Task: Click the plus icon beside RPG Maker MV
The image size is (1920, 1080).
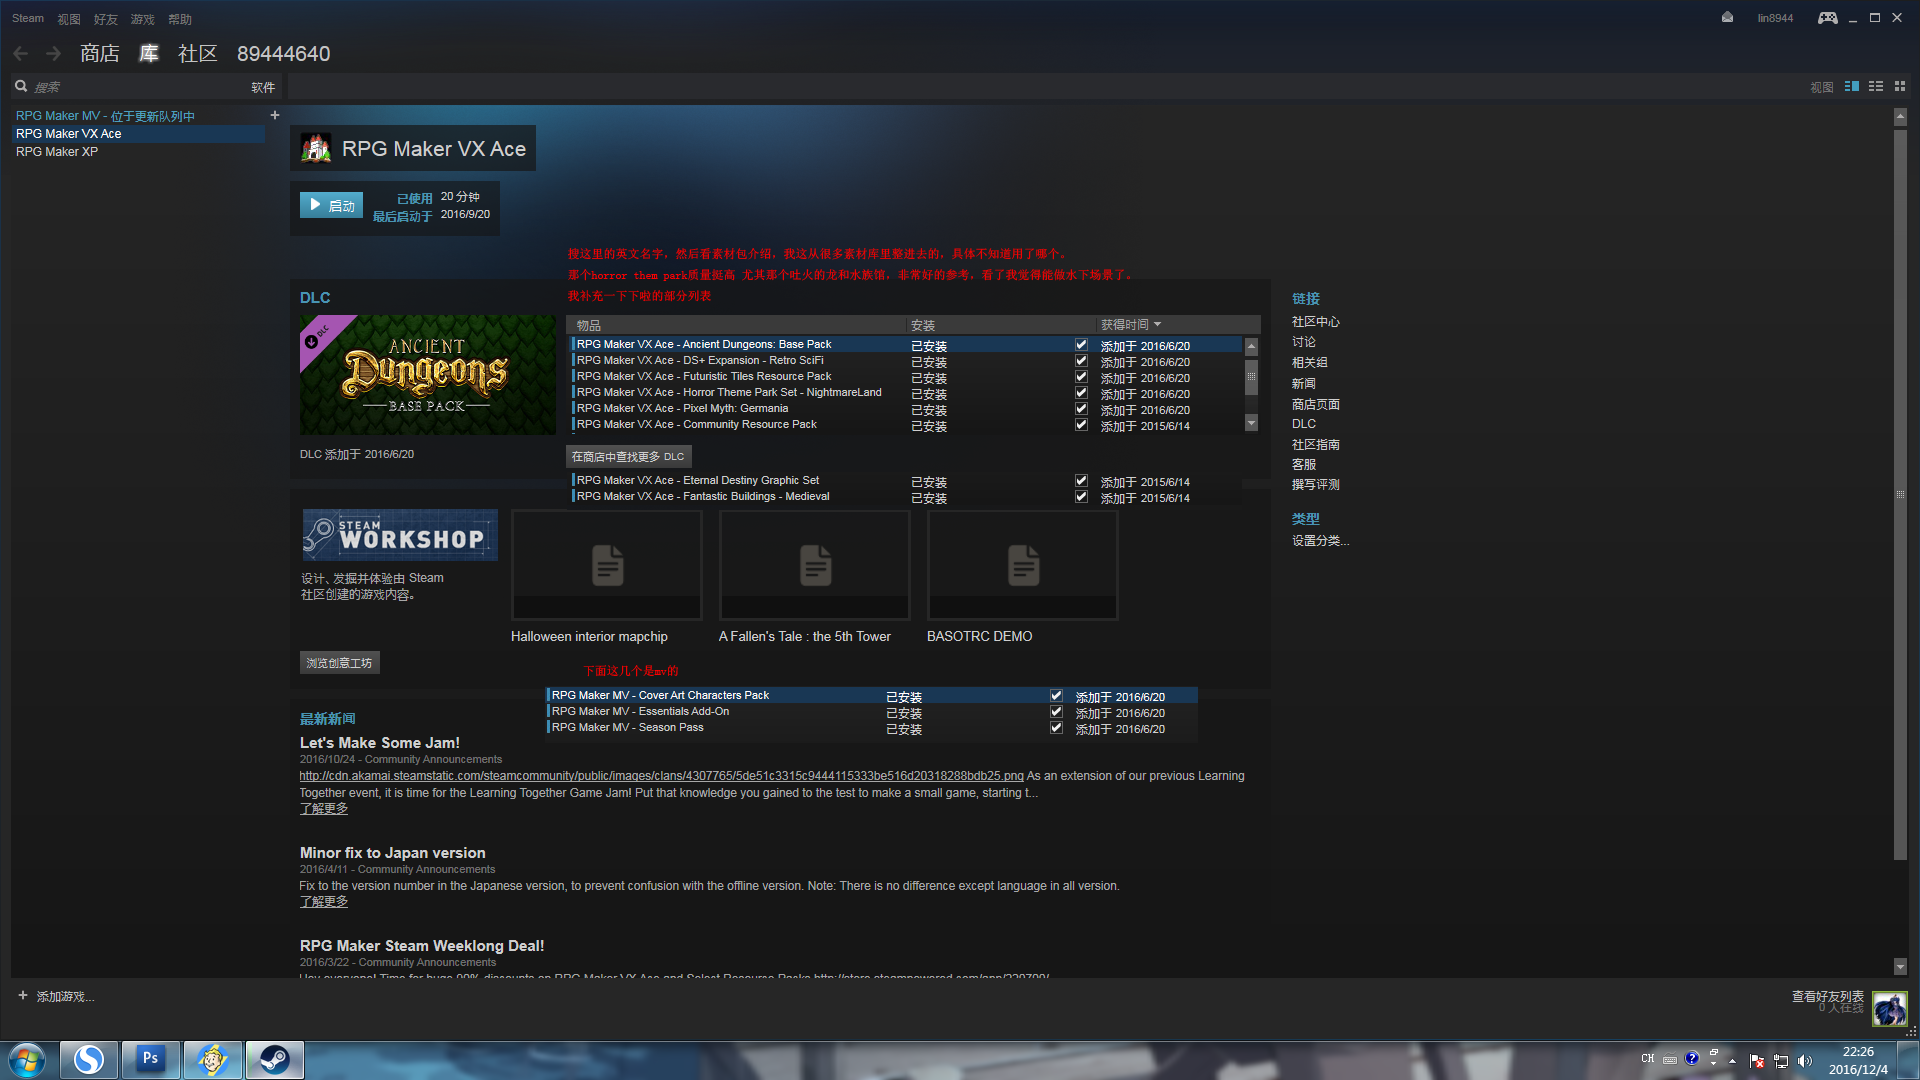Action: click(x=275, y=115)
